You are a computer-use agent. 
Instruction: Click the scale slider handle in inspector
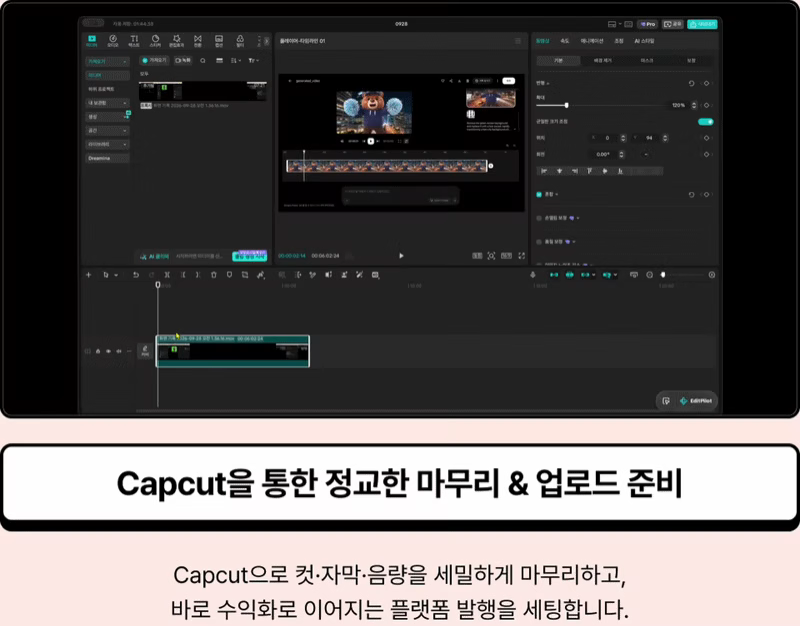pos(566,105)
